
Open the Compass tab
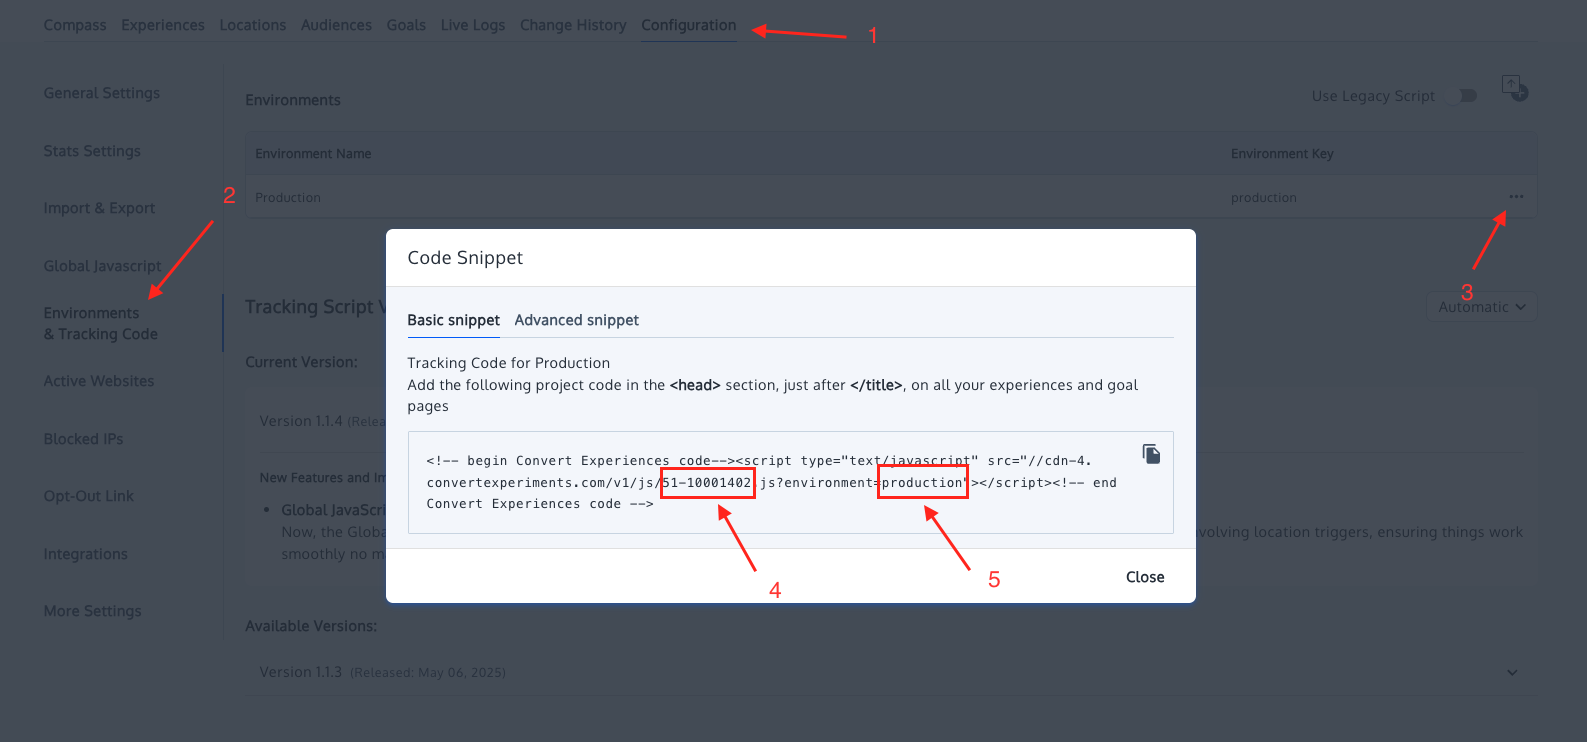click(75, 25)
